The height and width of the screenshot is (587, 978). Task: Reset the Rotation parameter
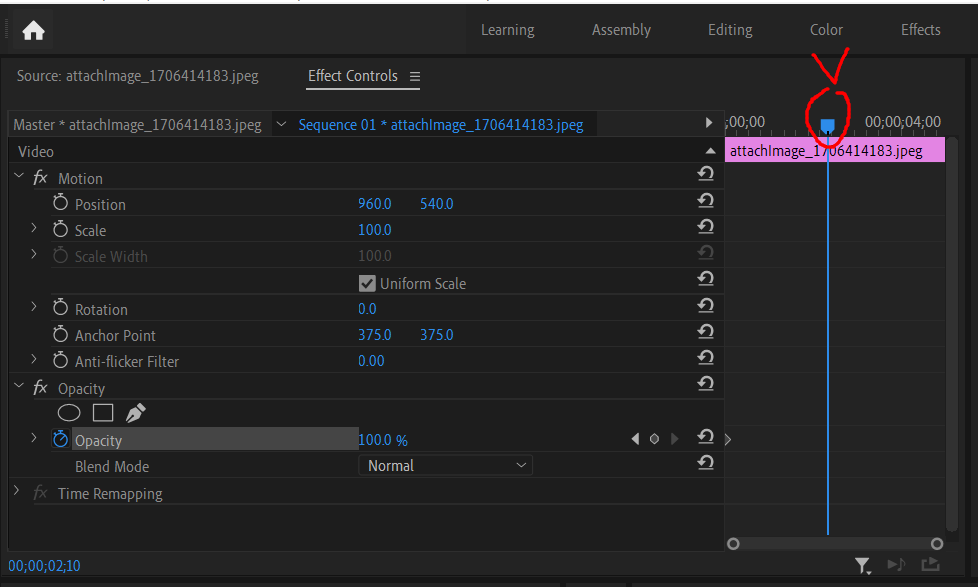705,305
